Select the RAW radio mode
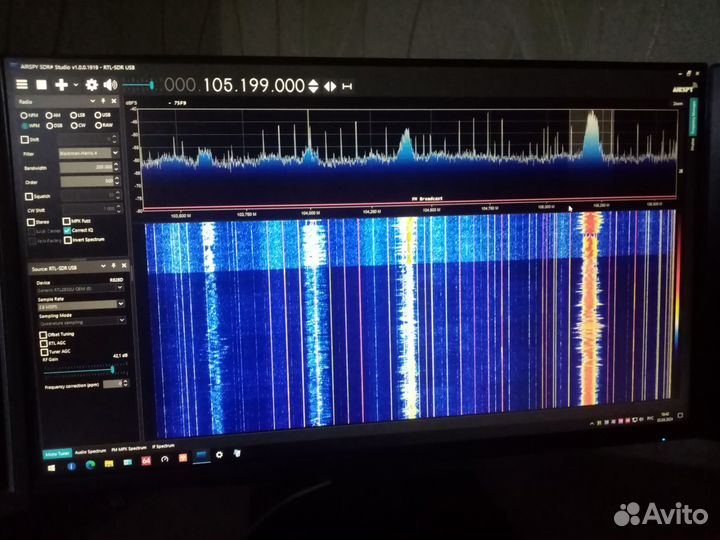 tap(104, 125)
